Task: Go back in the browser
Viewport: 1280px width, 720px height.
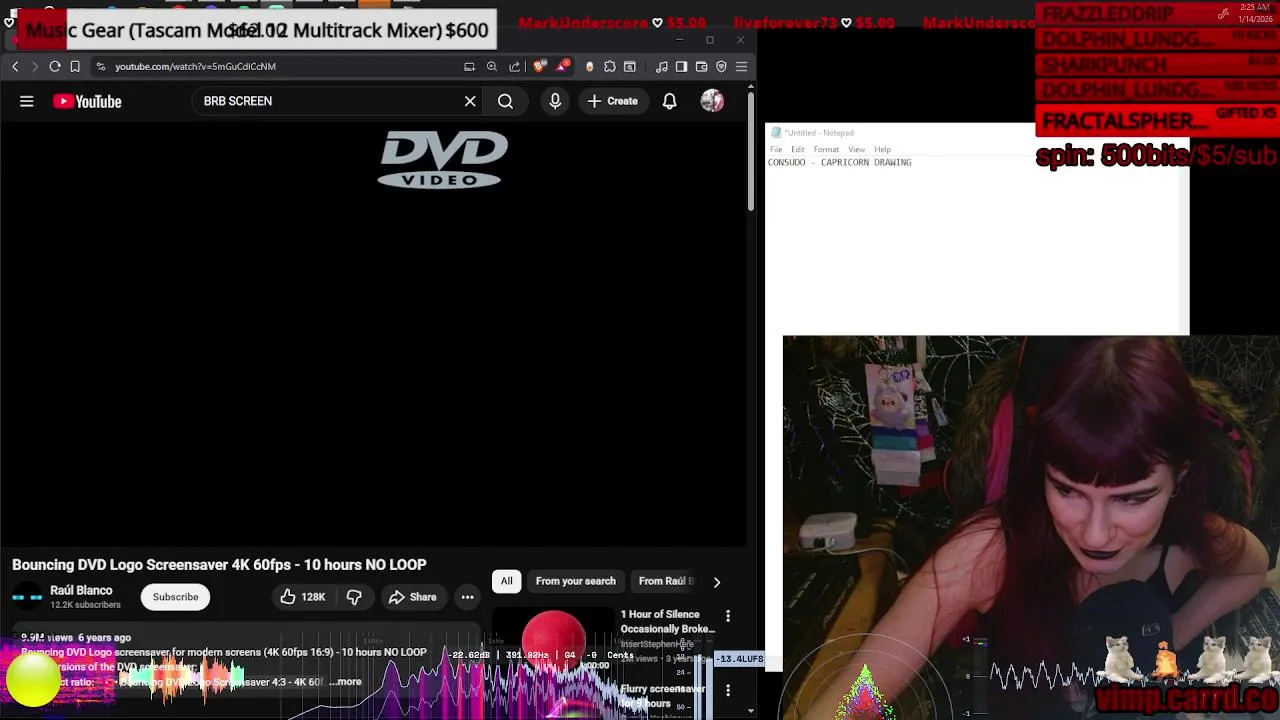Action: point(15,66)
